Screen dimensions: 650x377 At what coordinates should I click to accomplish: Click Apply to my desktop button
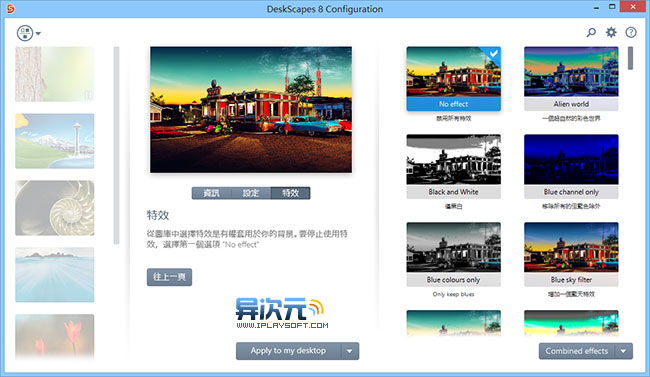tap(288, 351)
